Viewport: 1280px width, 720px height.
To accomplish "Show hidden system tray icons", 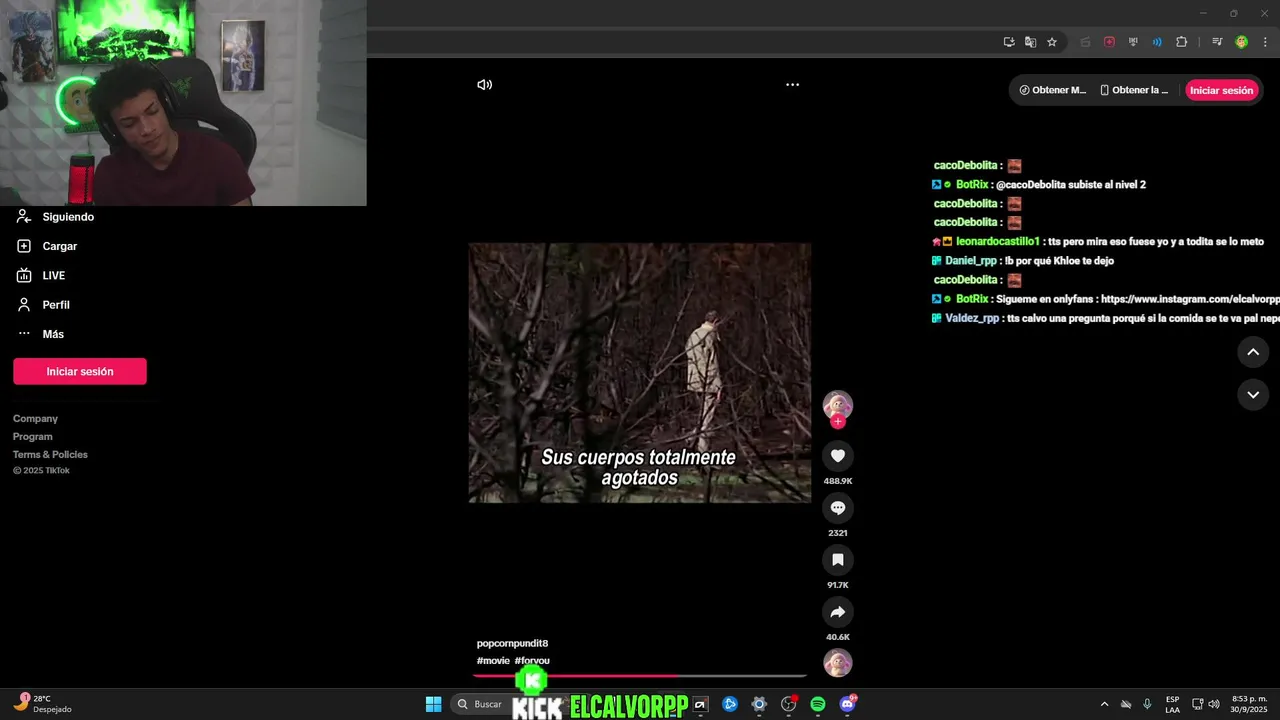I will pyautogui.click(x=1104, y=704).
